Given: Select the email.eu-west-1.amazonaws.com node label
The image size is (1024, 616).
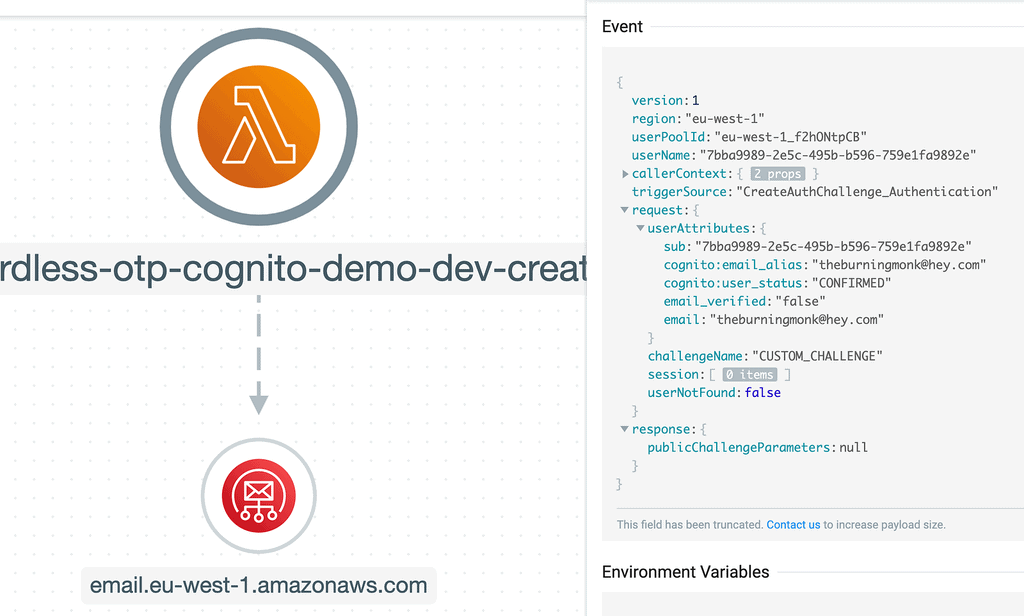Looking at the screenshot, I should coord(258,585).
